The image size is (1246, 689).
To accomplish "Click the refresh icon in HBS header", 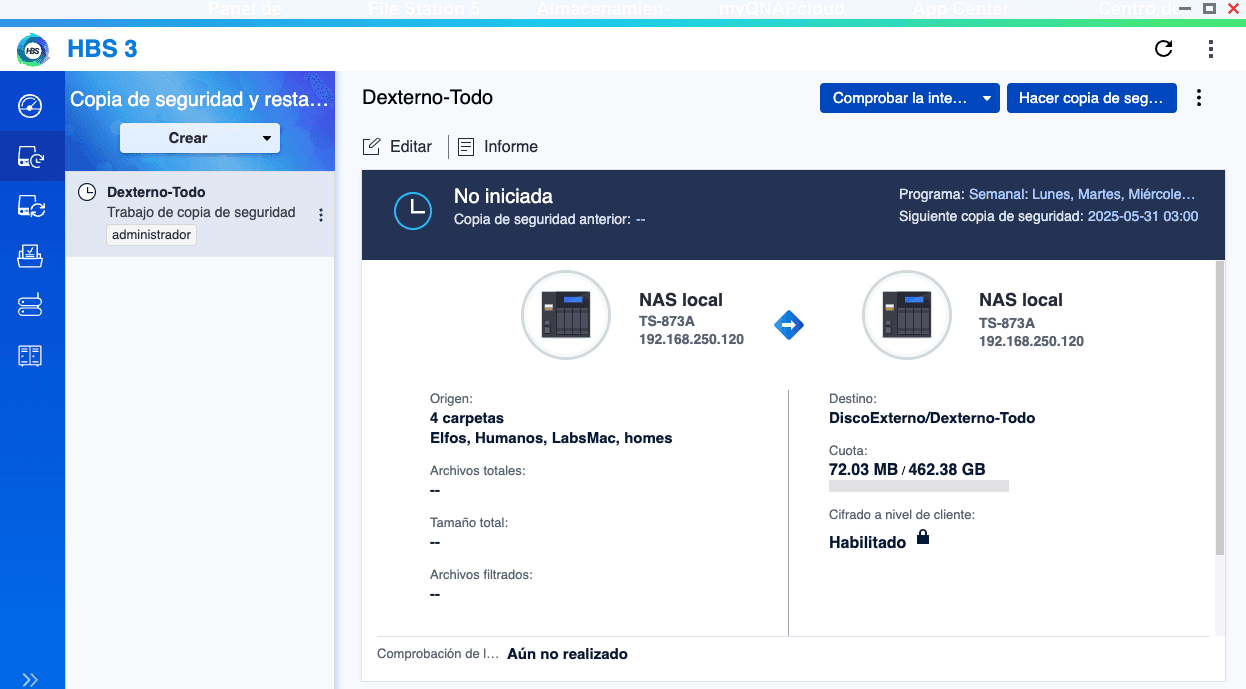I will (x=1163, y=49).
